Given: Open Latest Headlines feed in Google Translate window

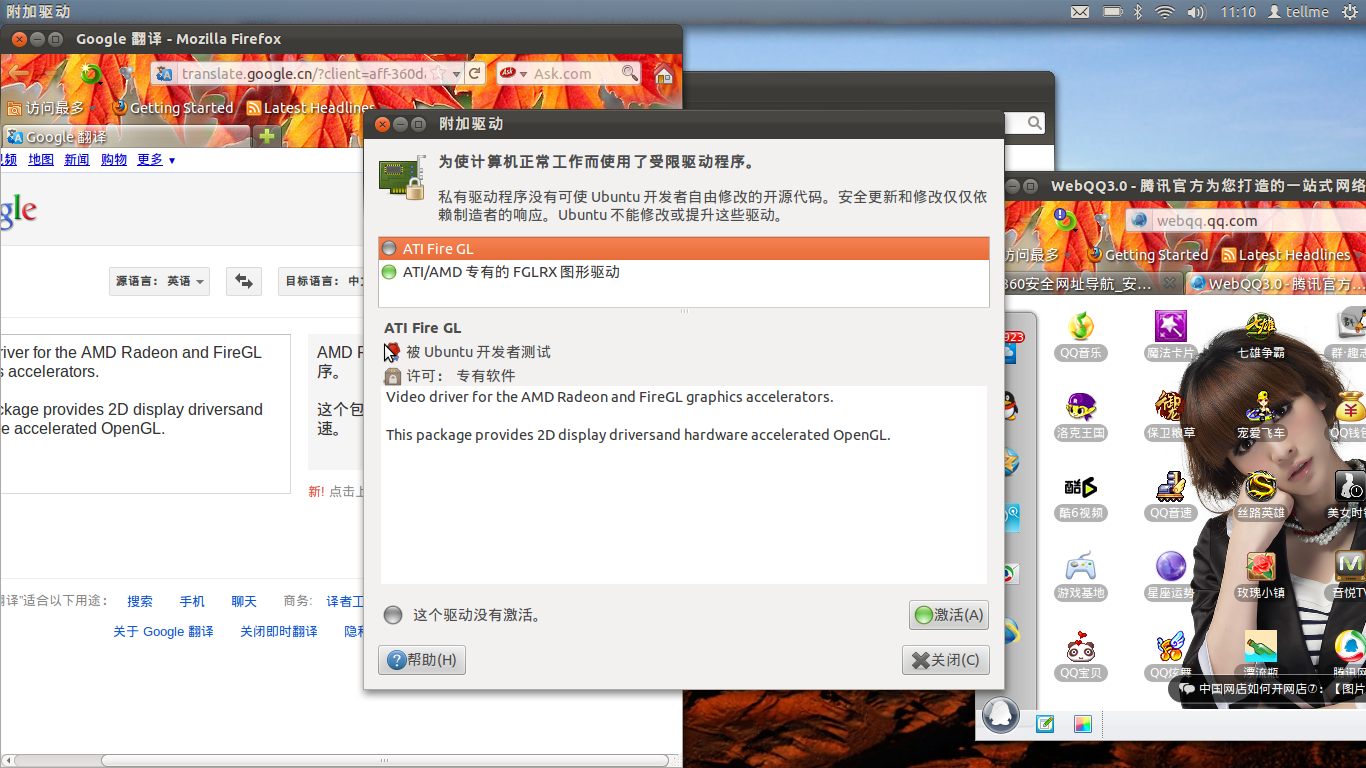Looking at the screenshot, I should [310, 108].
